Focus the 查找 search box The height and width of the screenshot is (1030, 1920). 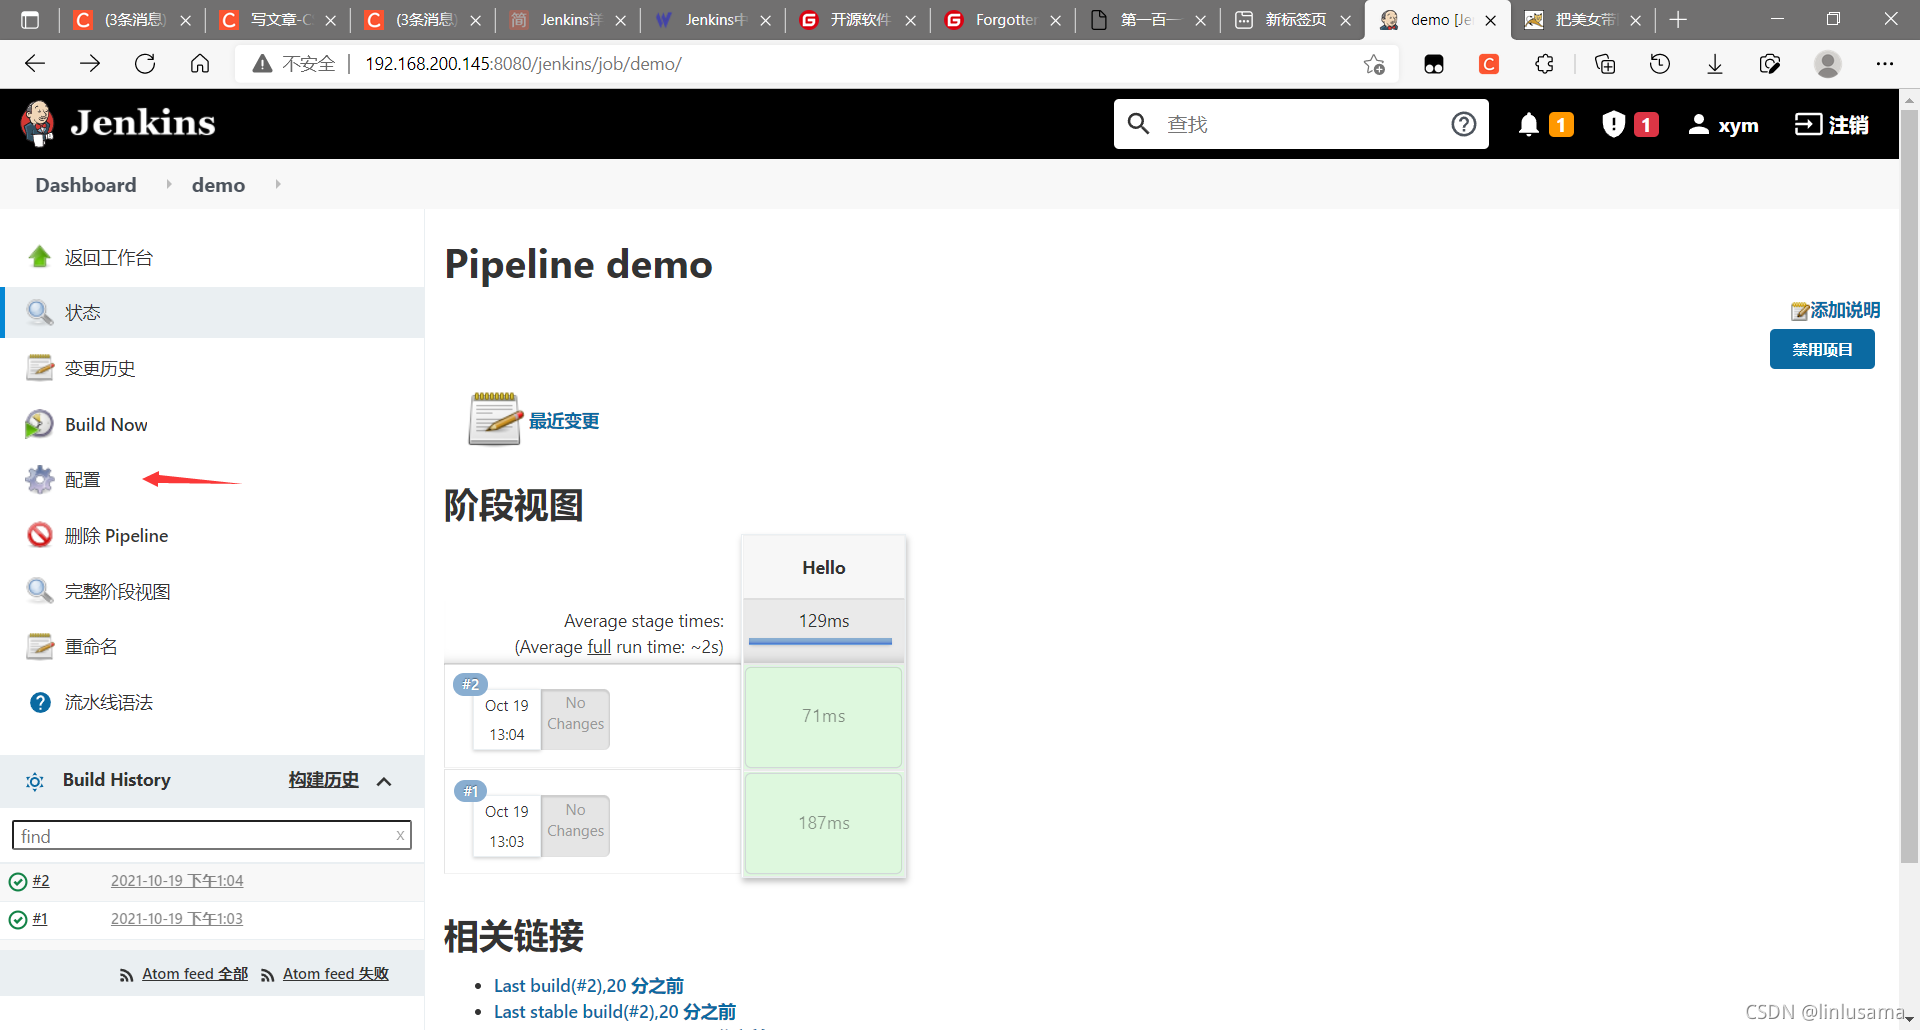point(1300,124)
